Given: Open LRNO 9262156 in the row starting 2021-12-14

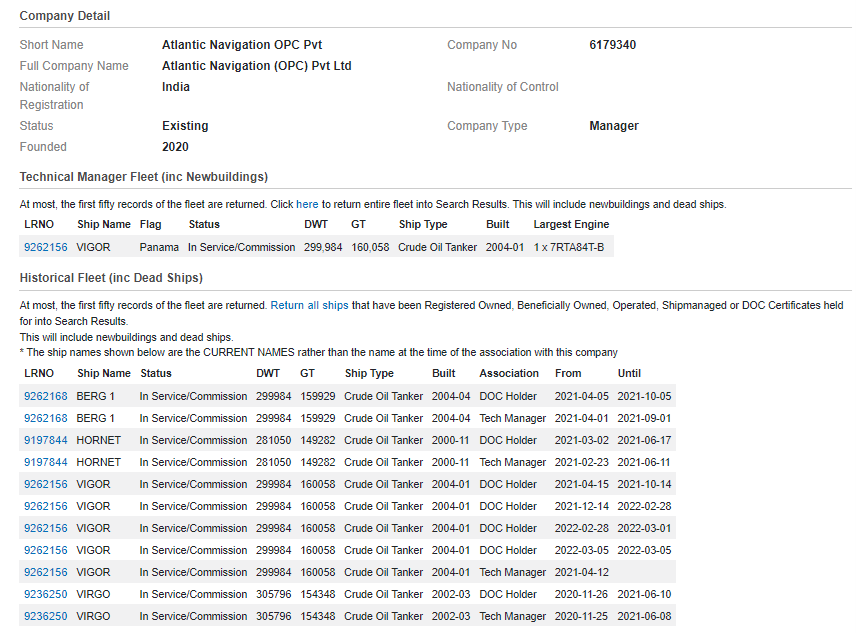Looking at the screenshot, I should (46, 506).
